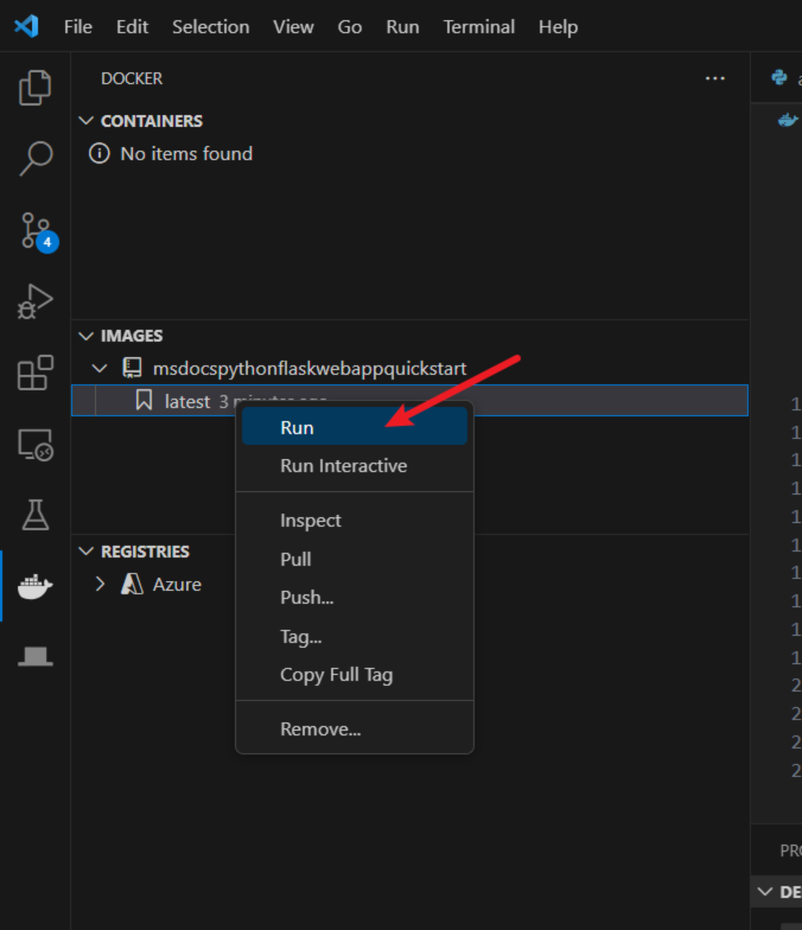
Task: Choose Run from the context menu
Action: (354, 427)
